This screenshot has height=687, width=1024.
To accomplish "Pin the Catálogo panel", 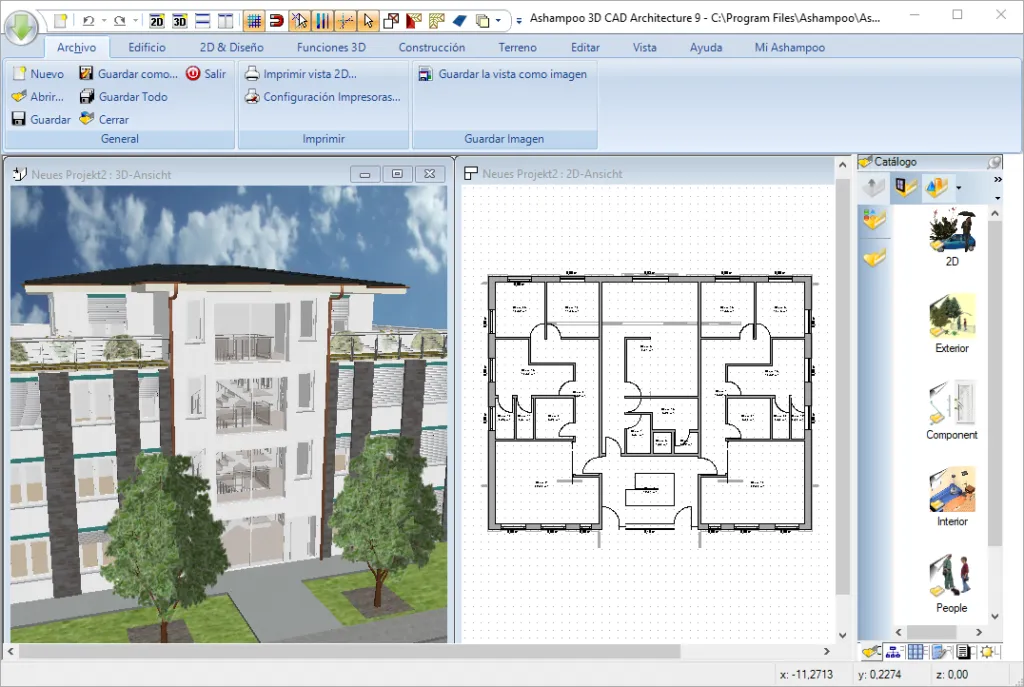I will [994, 162].
